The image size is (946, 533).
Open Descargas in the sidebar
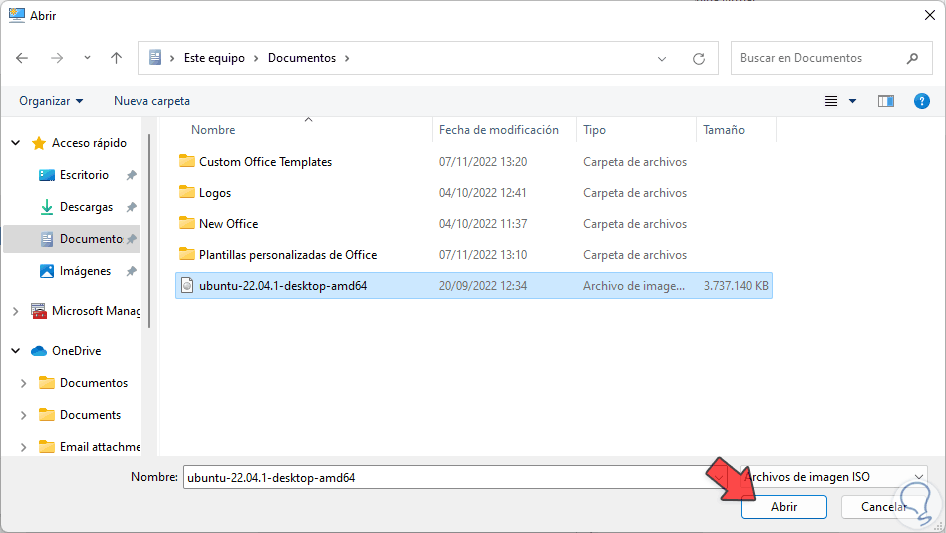[x=86, y=207]
